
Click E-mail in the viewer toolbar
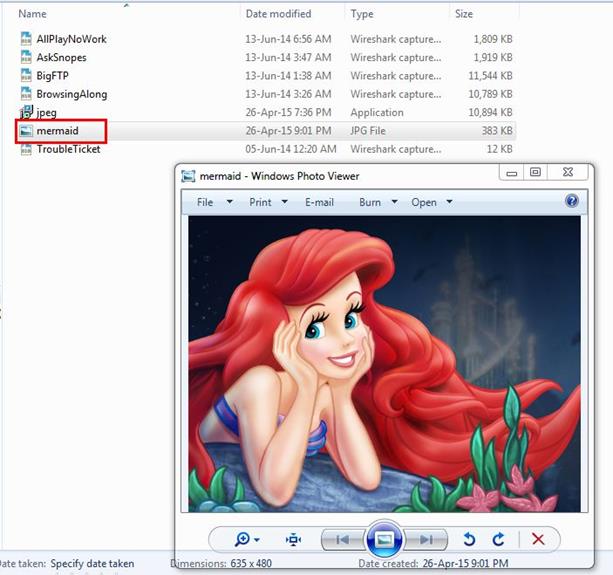tap(319, 202)
